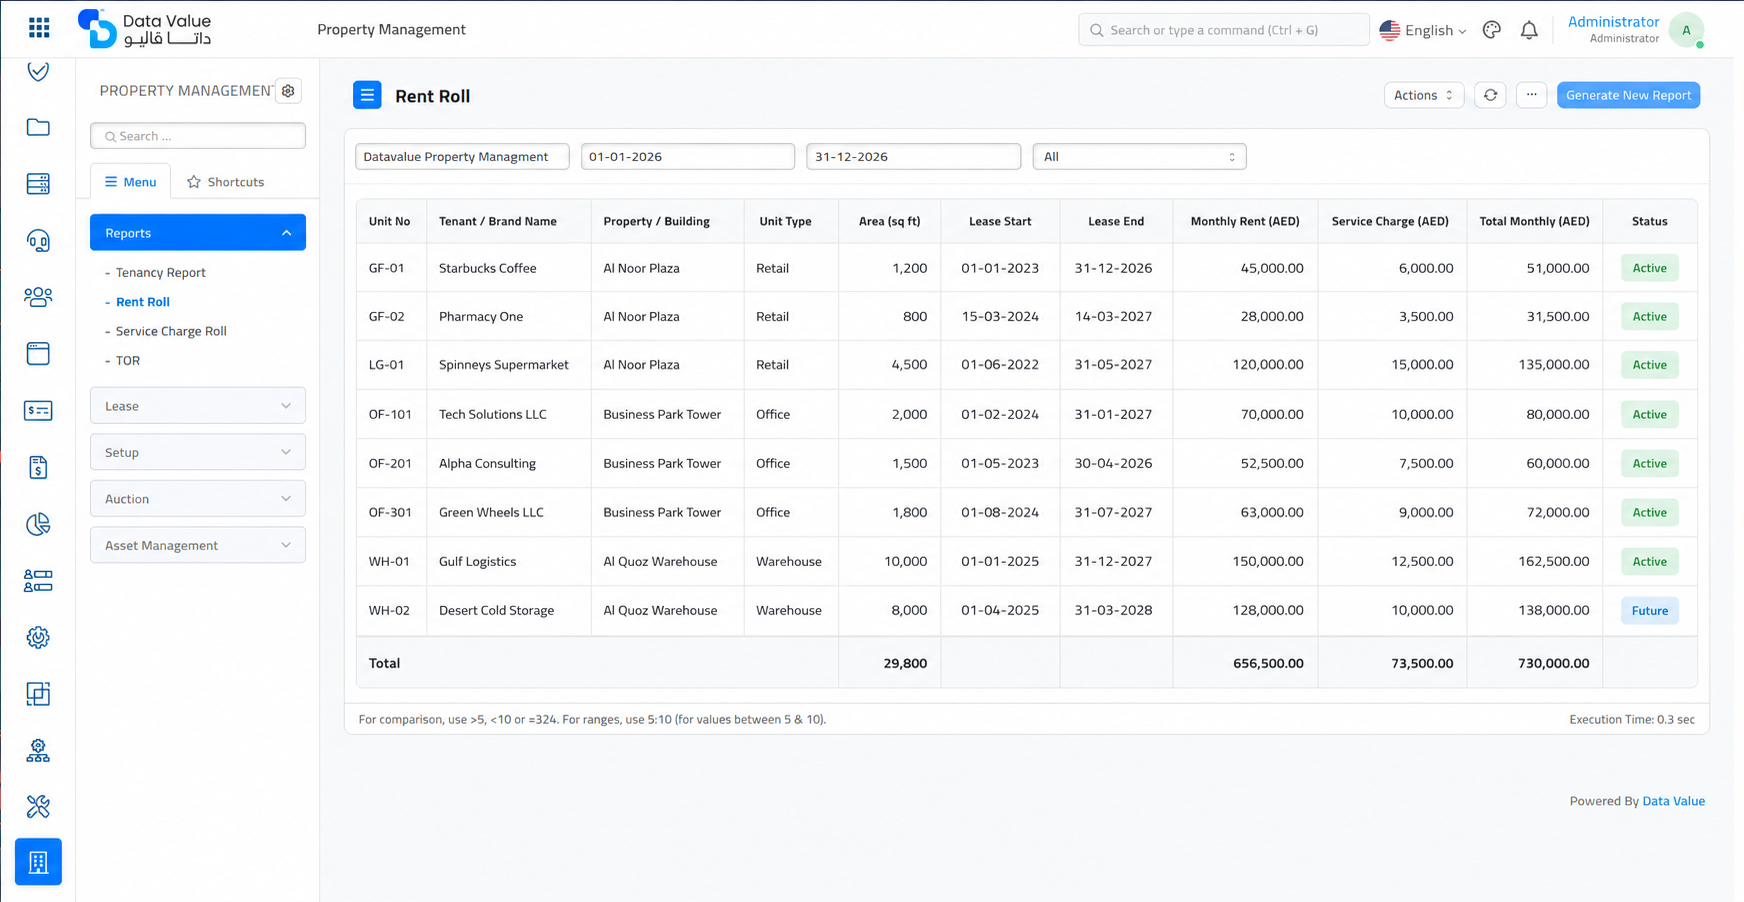Image resolution: width=1744 pixels, height=902 pixels.
Task: Switch to the Menu tab
Action: (130, 182)
